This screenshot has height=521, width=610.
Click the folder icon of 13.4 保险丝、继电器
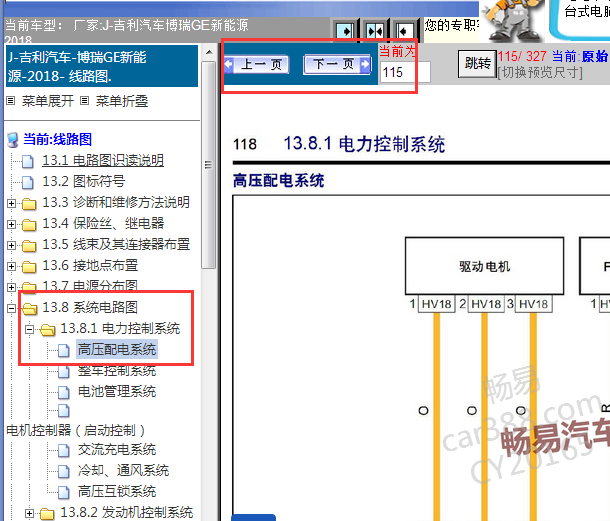[x=29, y=225]
